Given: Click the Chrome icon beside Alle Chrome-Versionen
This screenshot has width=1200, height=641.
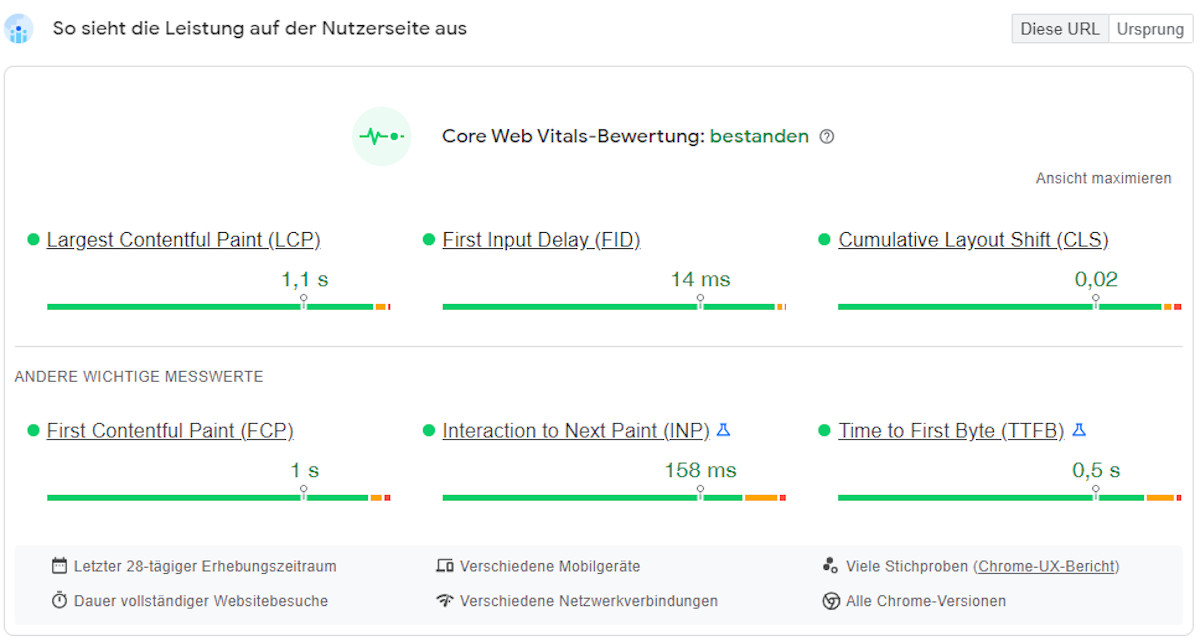Looking at the screenshot, I should pyautogui.click(x=830, y=601).
